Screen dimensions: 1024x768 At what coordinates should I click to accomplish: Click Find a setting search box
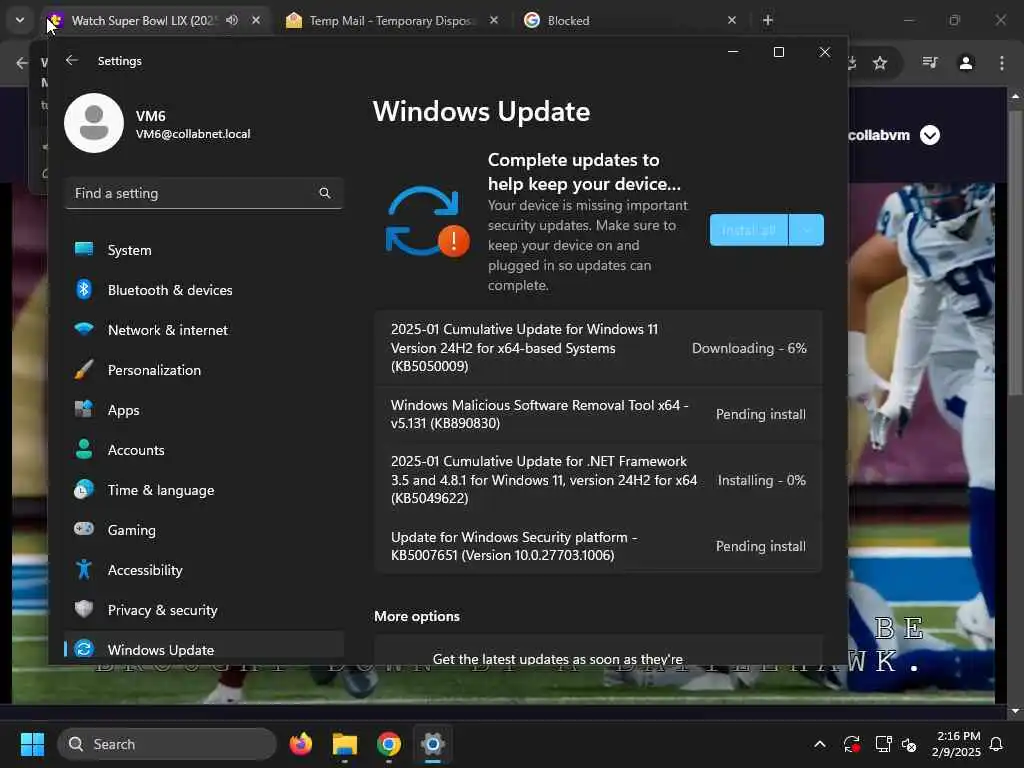pos(204,193)
